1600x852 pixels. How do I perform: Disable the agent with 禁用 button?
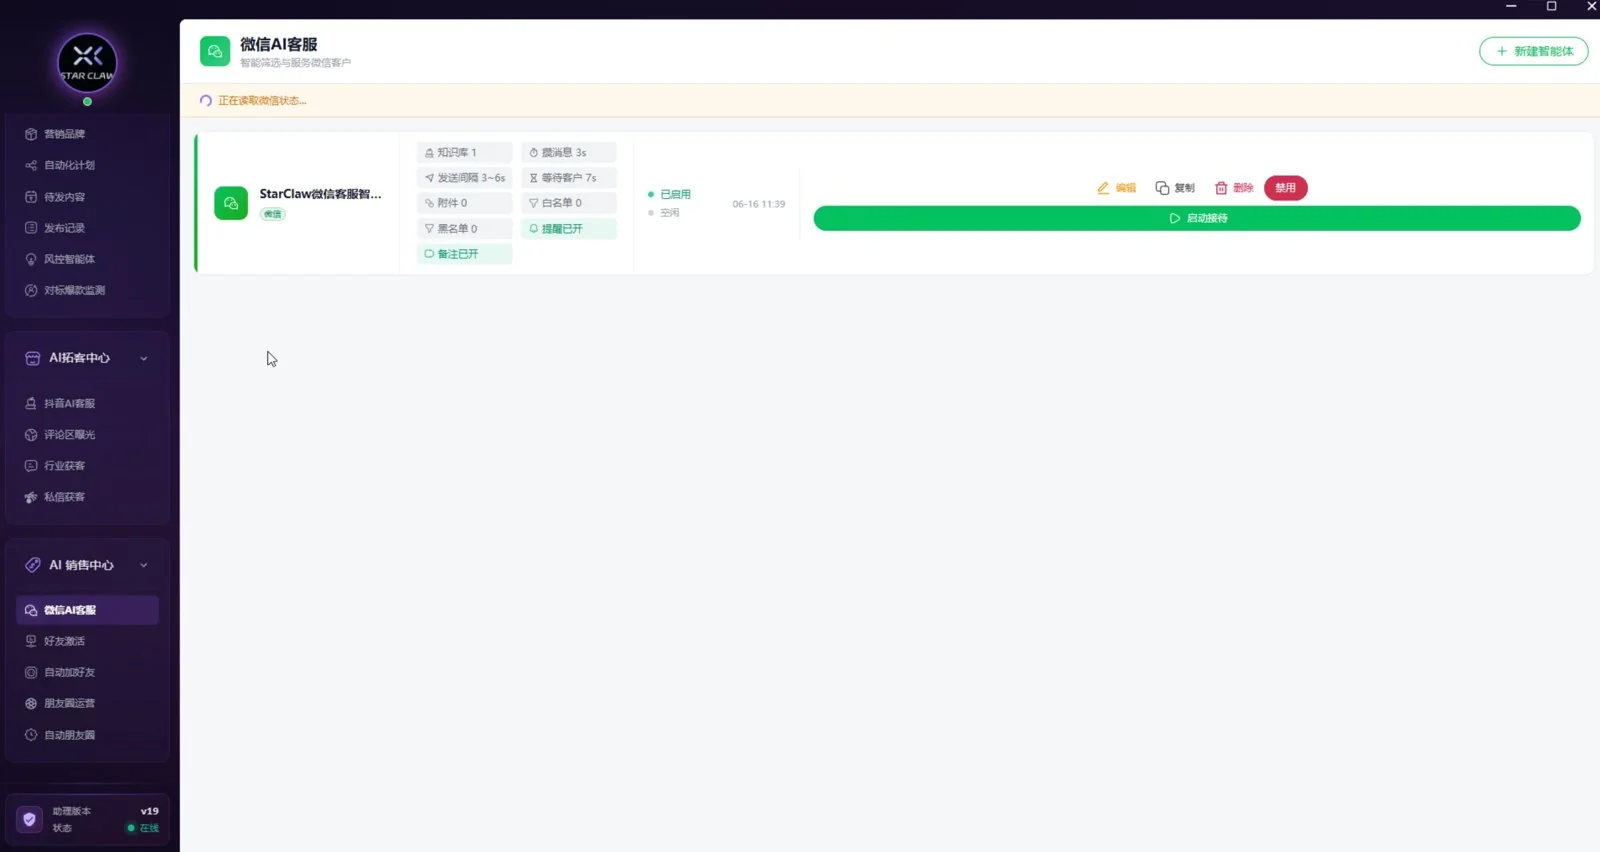1285,188
